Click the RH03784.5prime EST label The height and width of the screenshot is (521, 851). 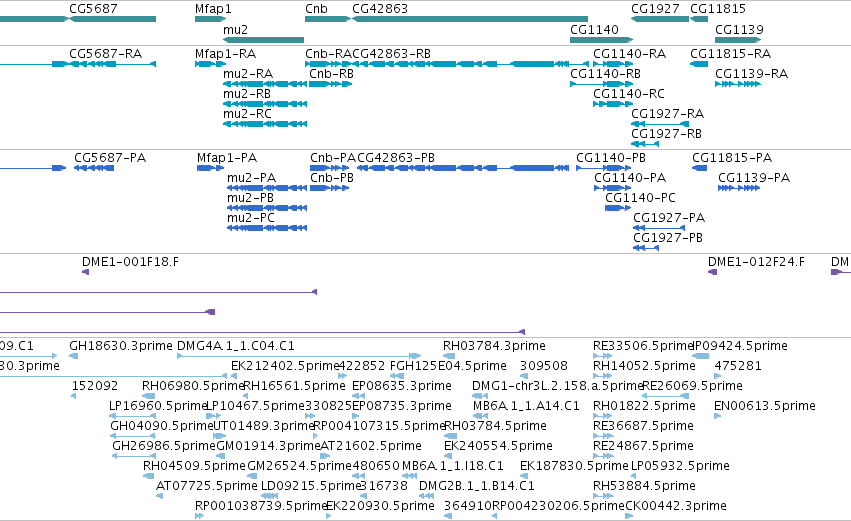pos(496,427)
